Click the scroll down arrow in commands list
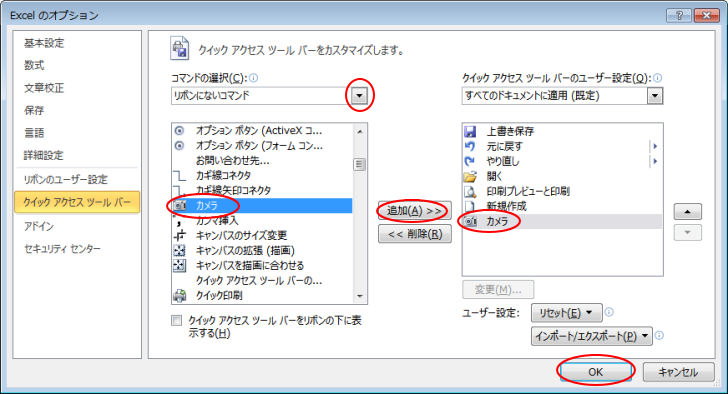This screenshot has width=728, height=394. tap(360, 296)
